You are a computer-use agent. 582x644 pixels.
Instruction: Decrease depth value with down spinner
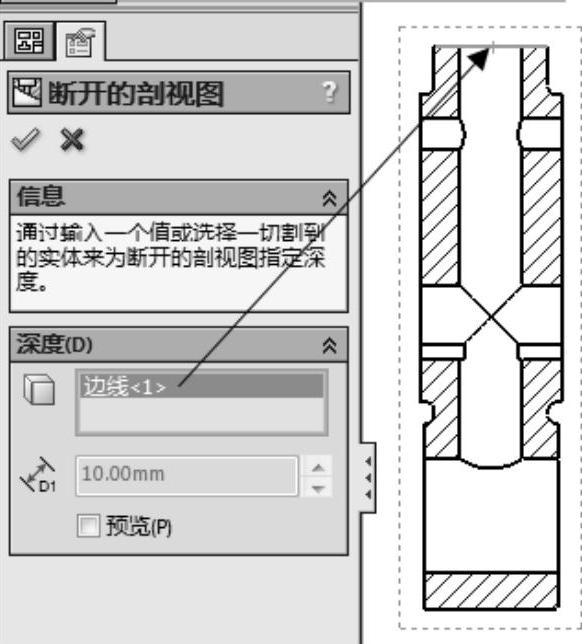pyautogui.click(x=318, y=488)
